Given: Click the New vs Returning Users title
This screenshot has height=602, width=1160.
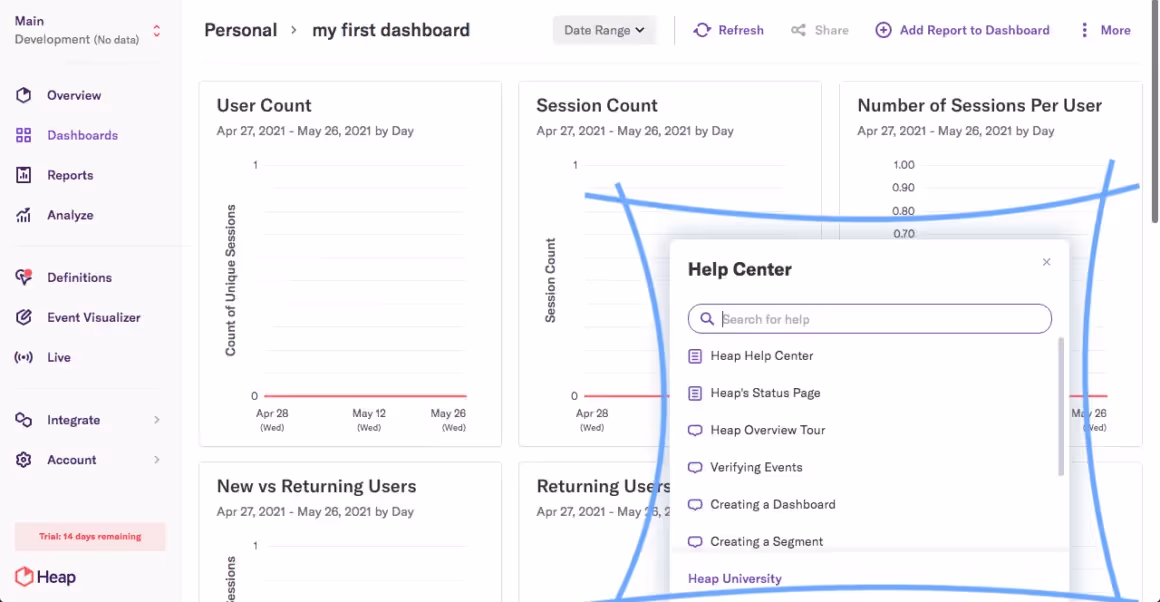Looking at the screenshot, I should point(317,486).
